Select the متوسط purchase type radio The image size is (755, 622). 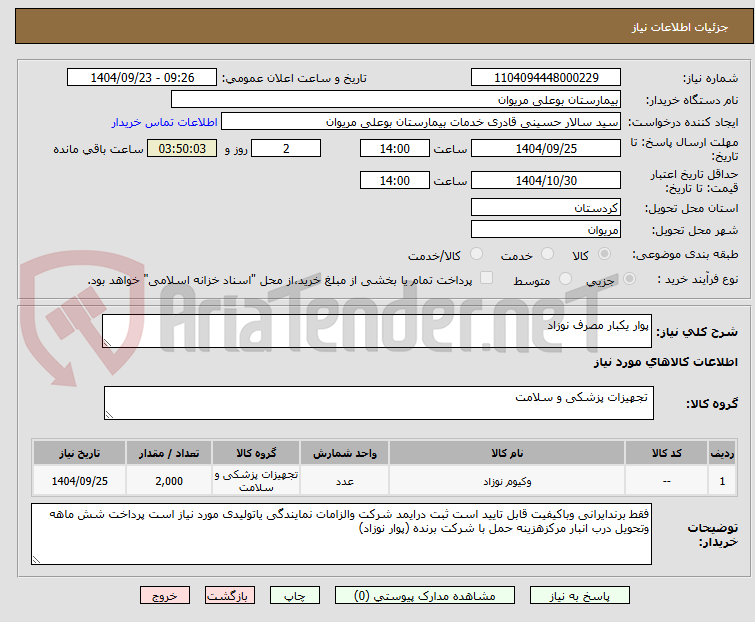[x=565, y=279]
